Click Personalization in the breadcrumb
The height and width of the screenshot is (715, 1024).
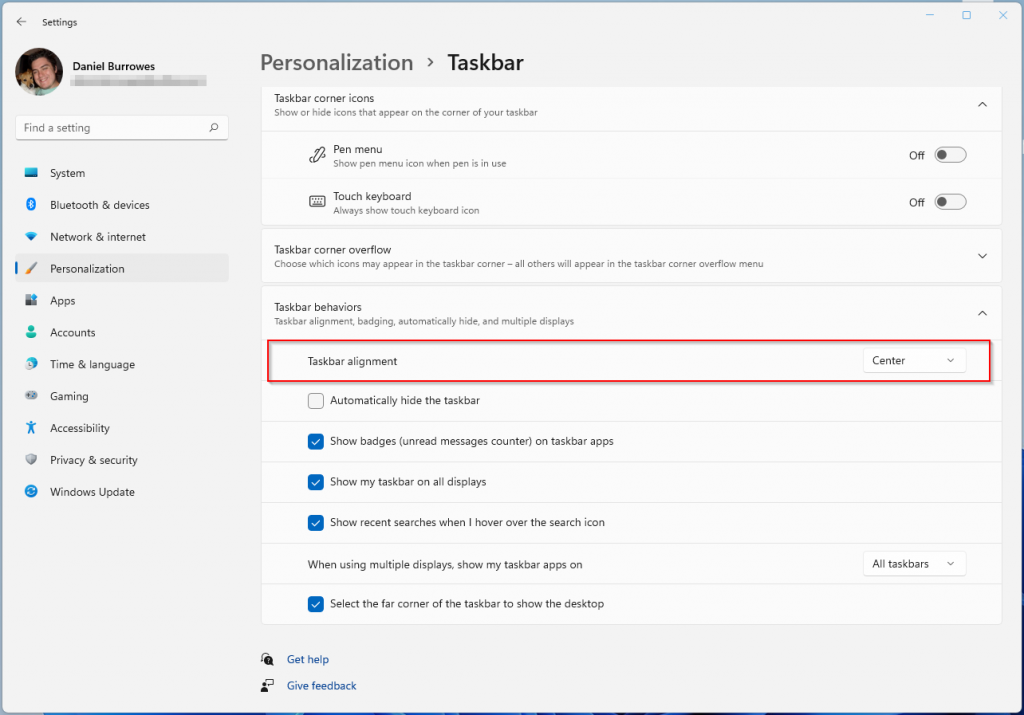[336, 63]
